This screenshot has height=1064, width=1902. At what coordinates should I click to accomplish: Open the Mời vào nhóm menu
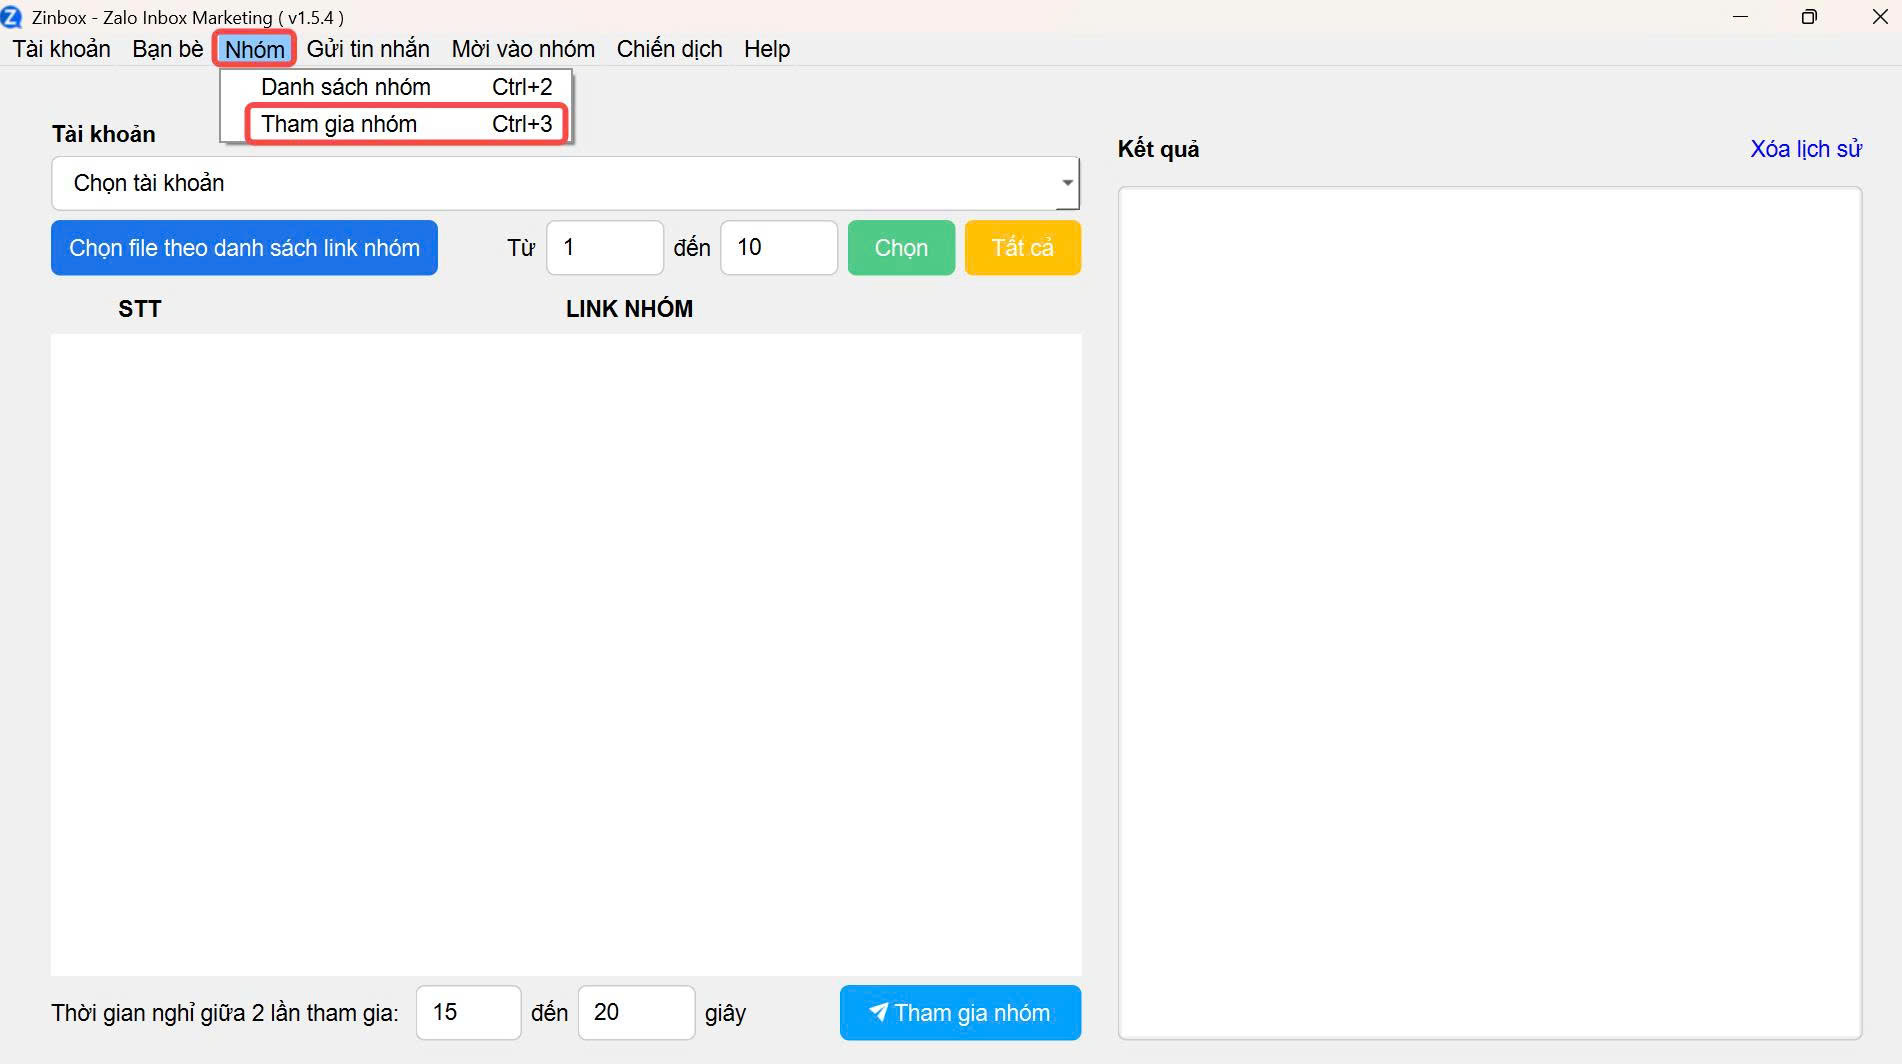pos(523,49)
